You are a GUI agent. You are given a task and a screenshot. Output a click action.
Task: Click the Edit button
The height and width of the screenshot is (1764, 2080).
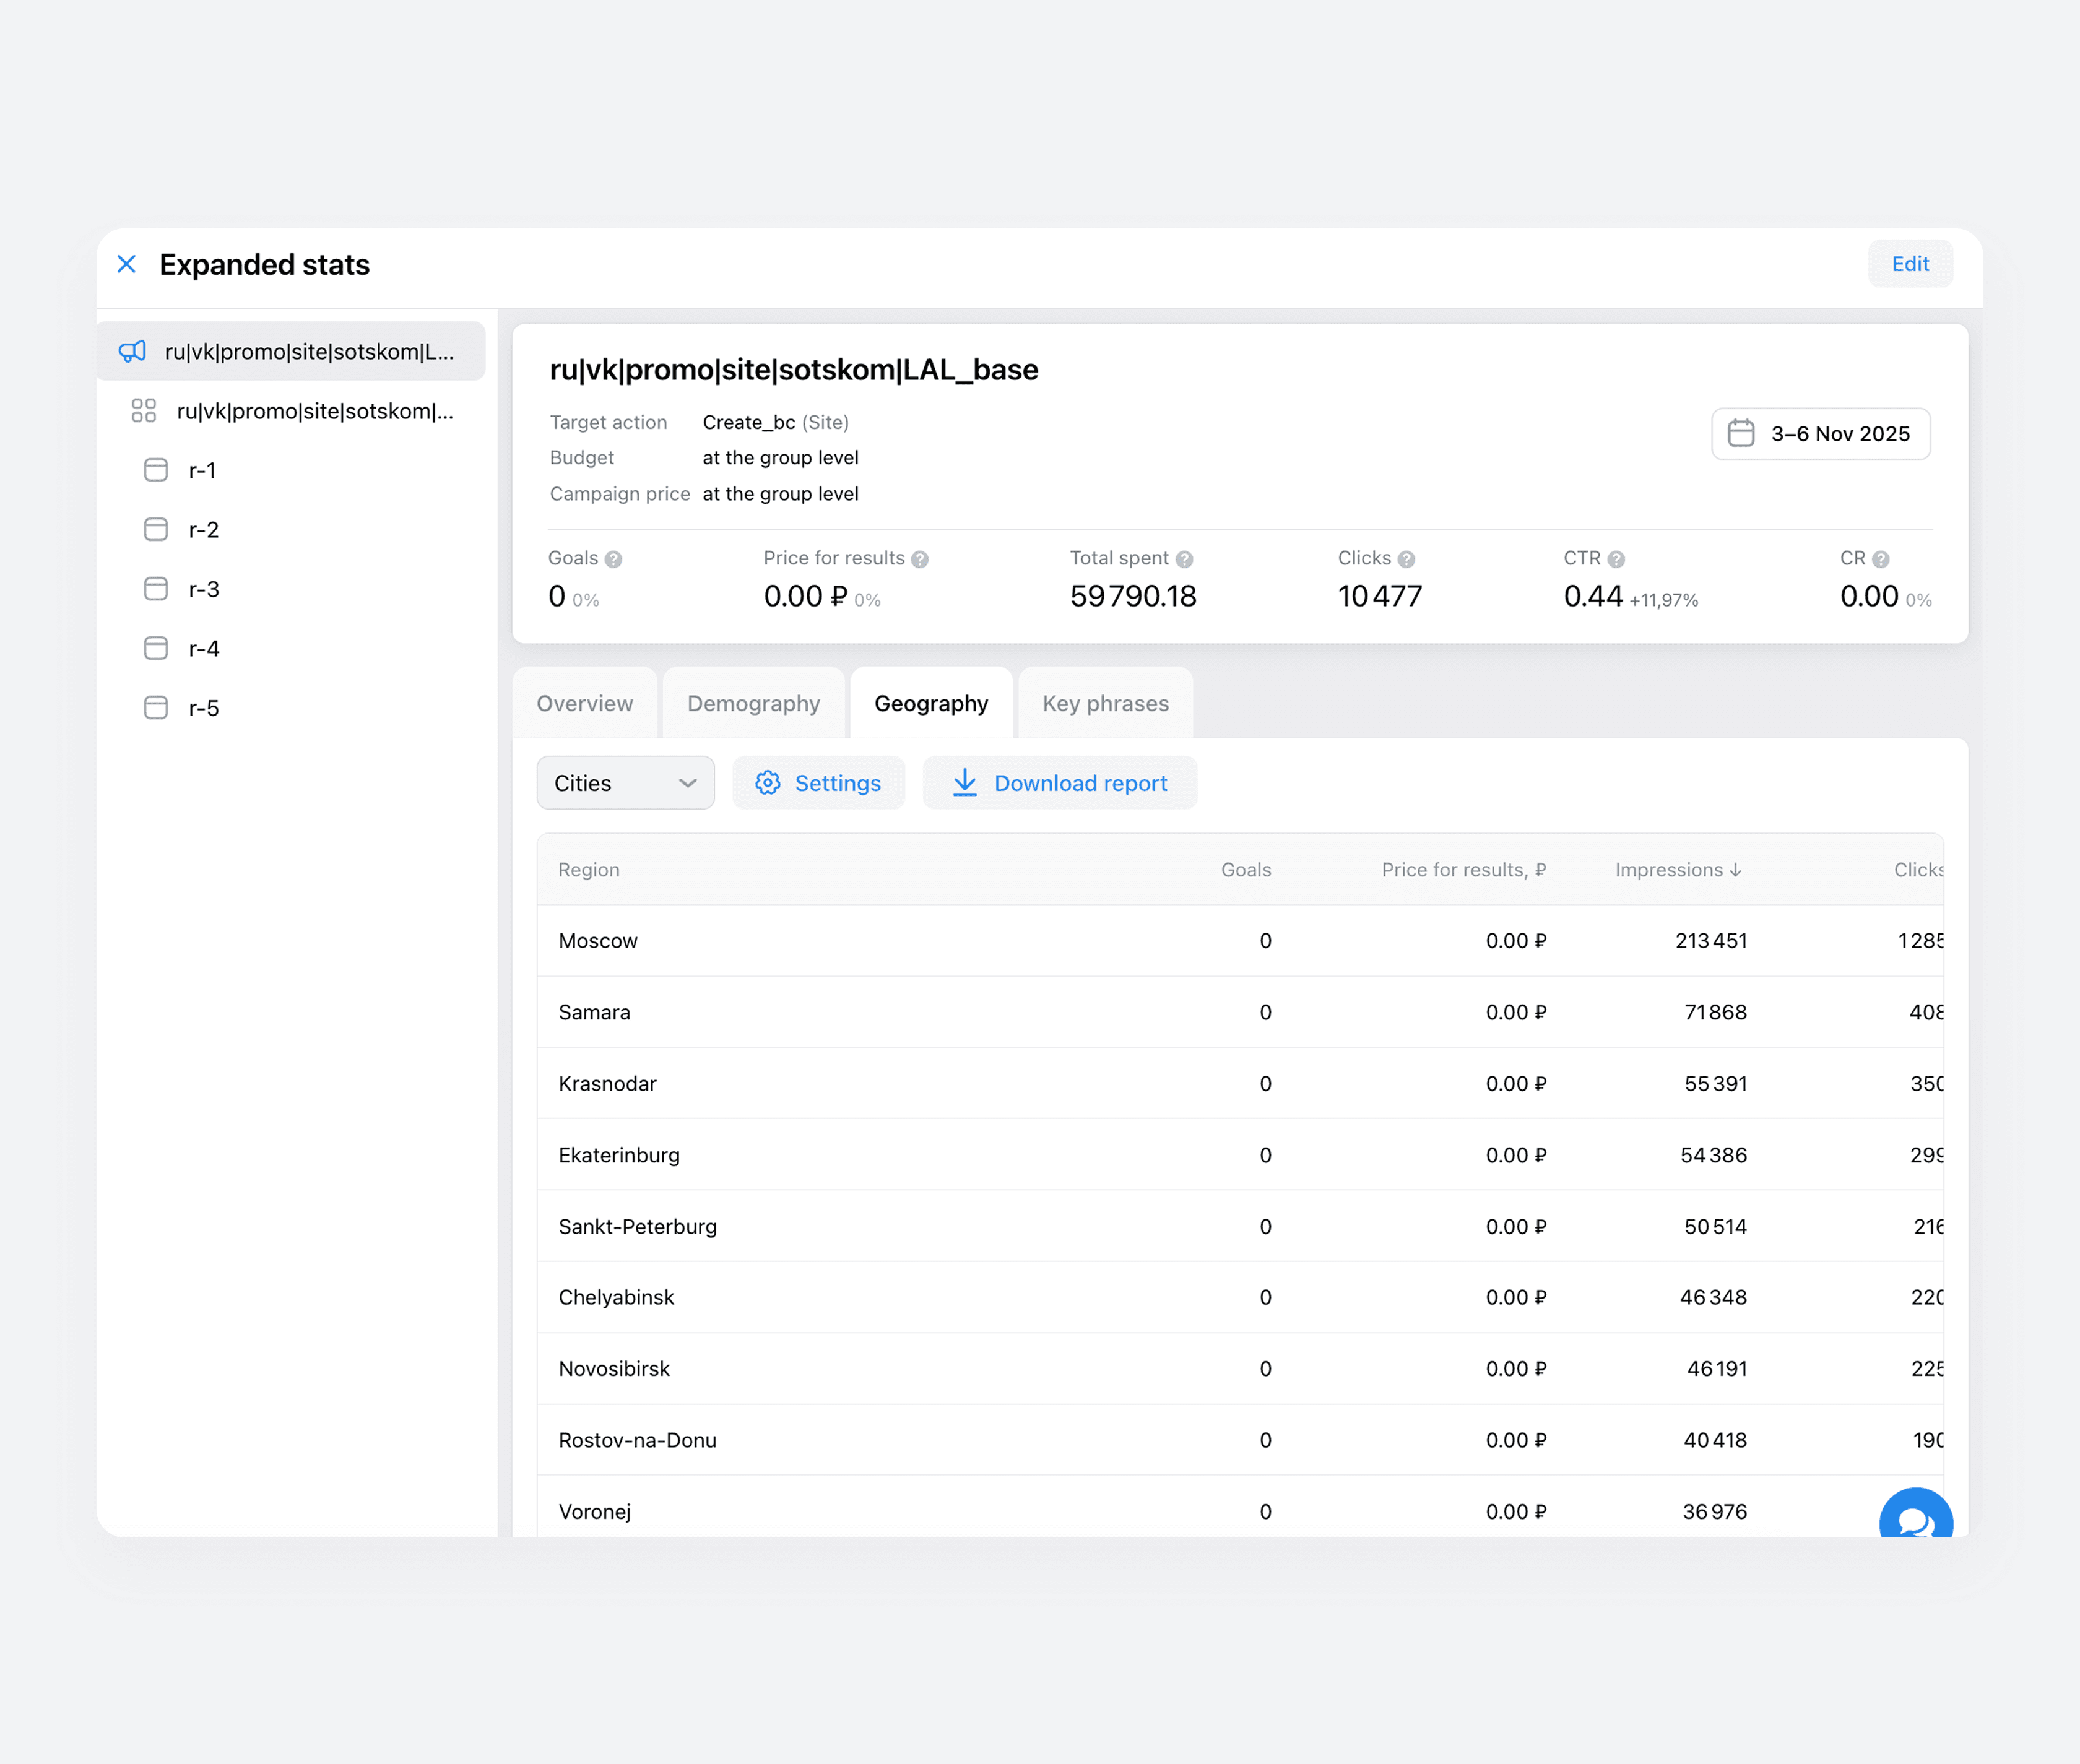(x=1909, y=264)
